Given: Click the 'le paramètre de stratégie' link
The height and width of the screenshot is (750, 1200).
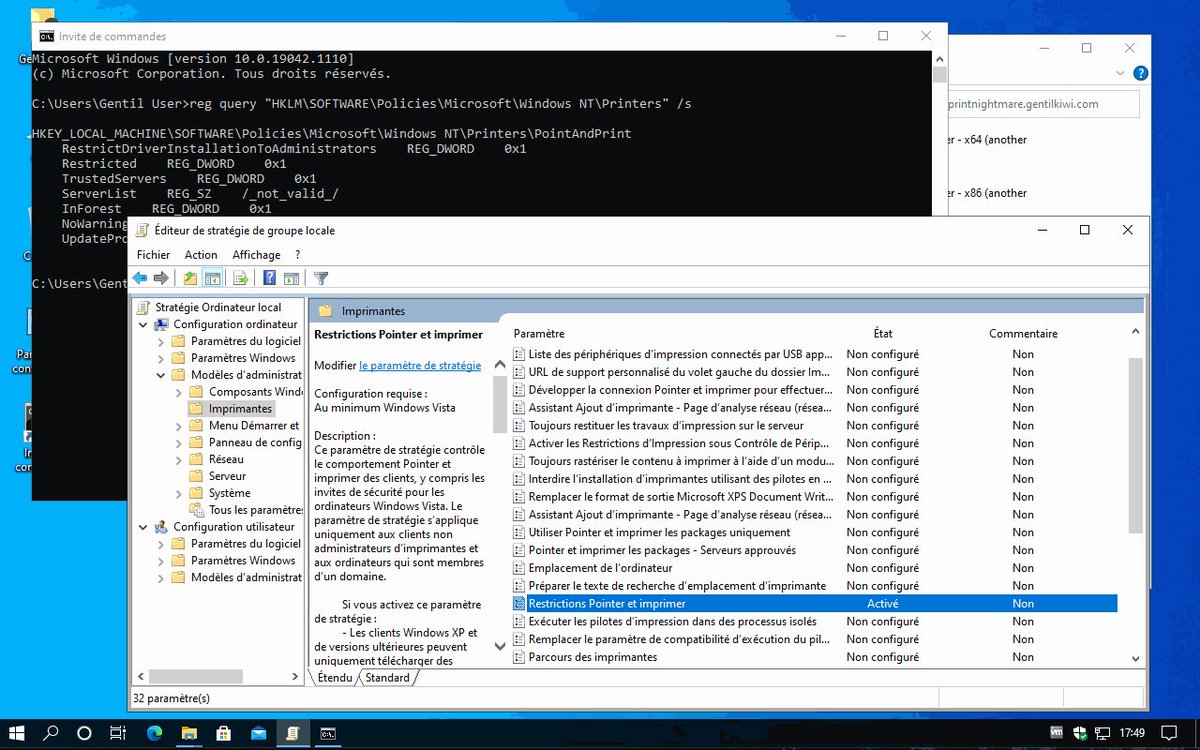Looking at the screenshot, I should click(420, 366).
